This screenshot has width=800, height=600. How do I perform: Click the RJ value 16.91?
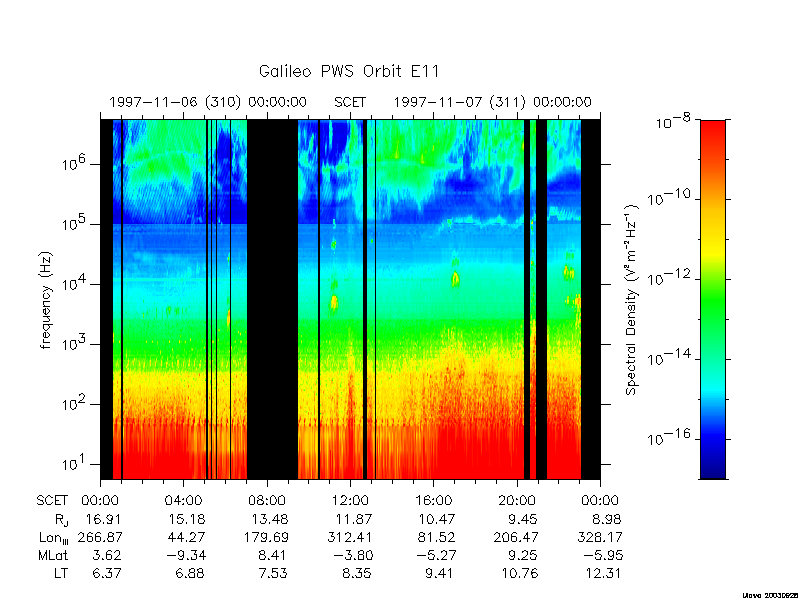(x=102, y=519)
